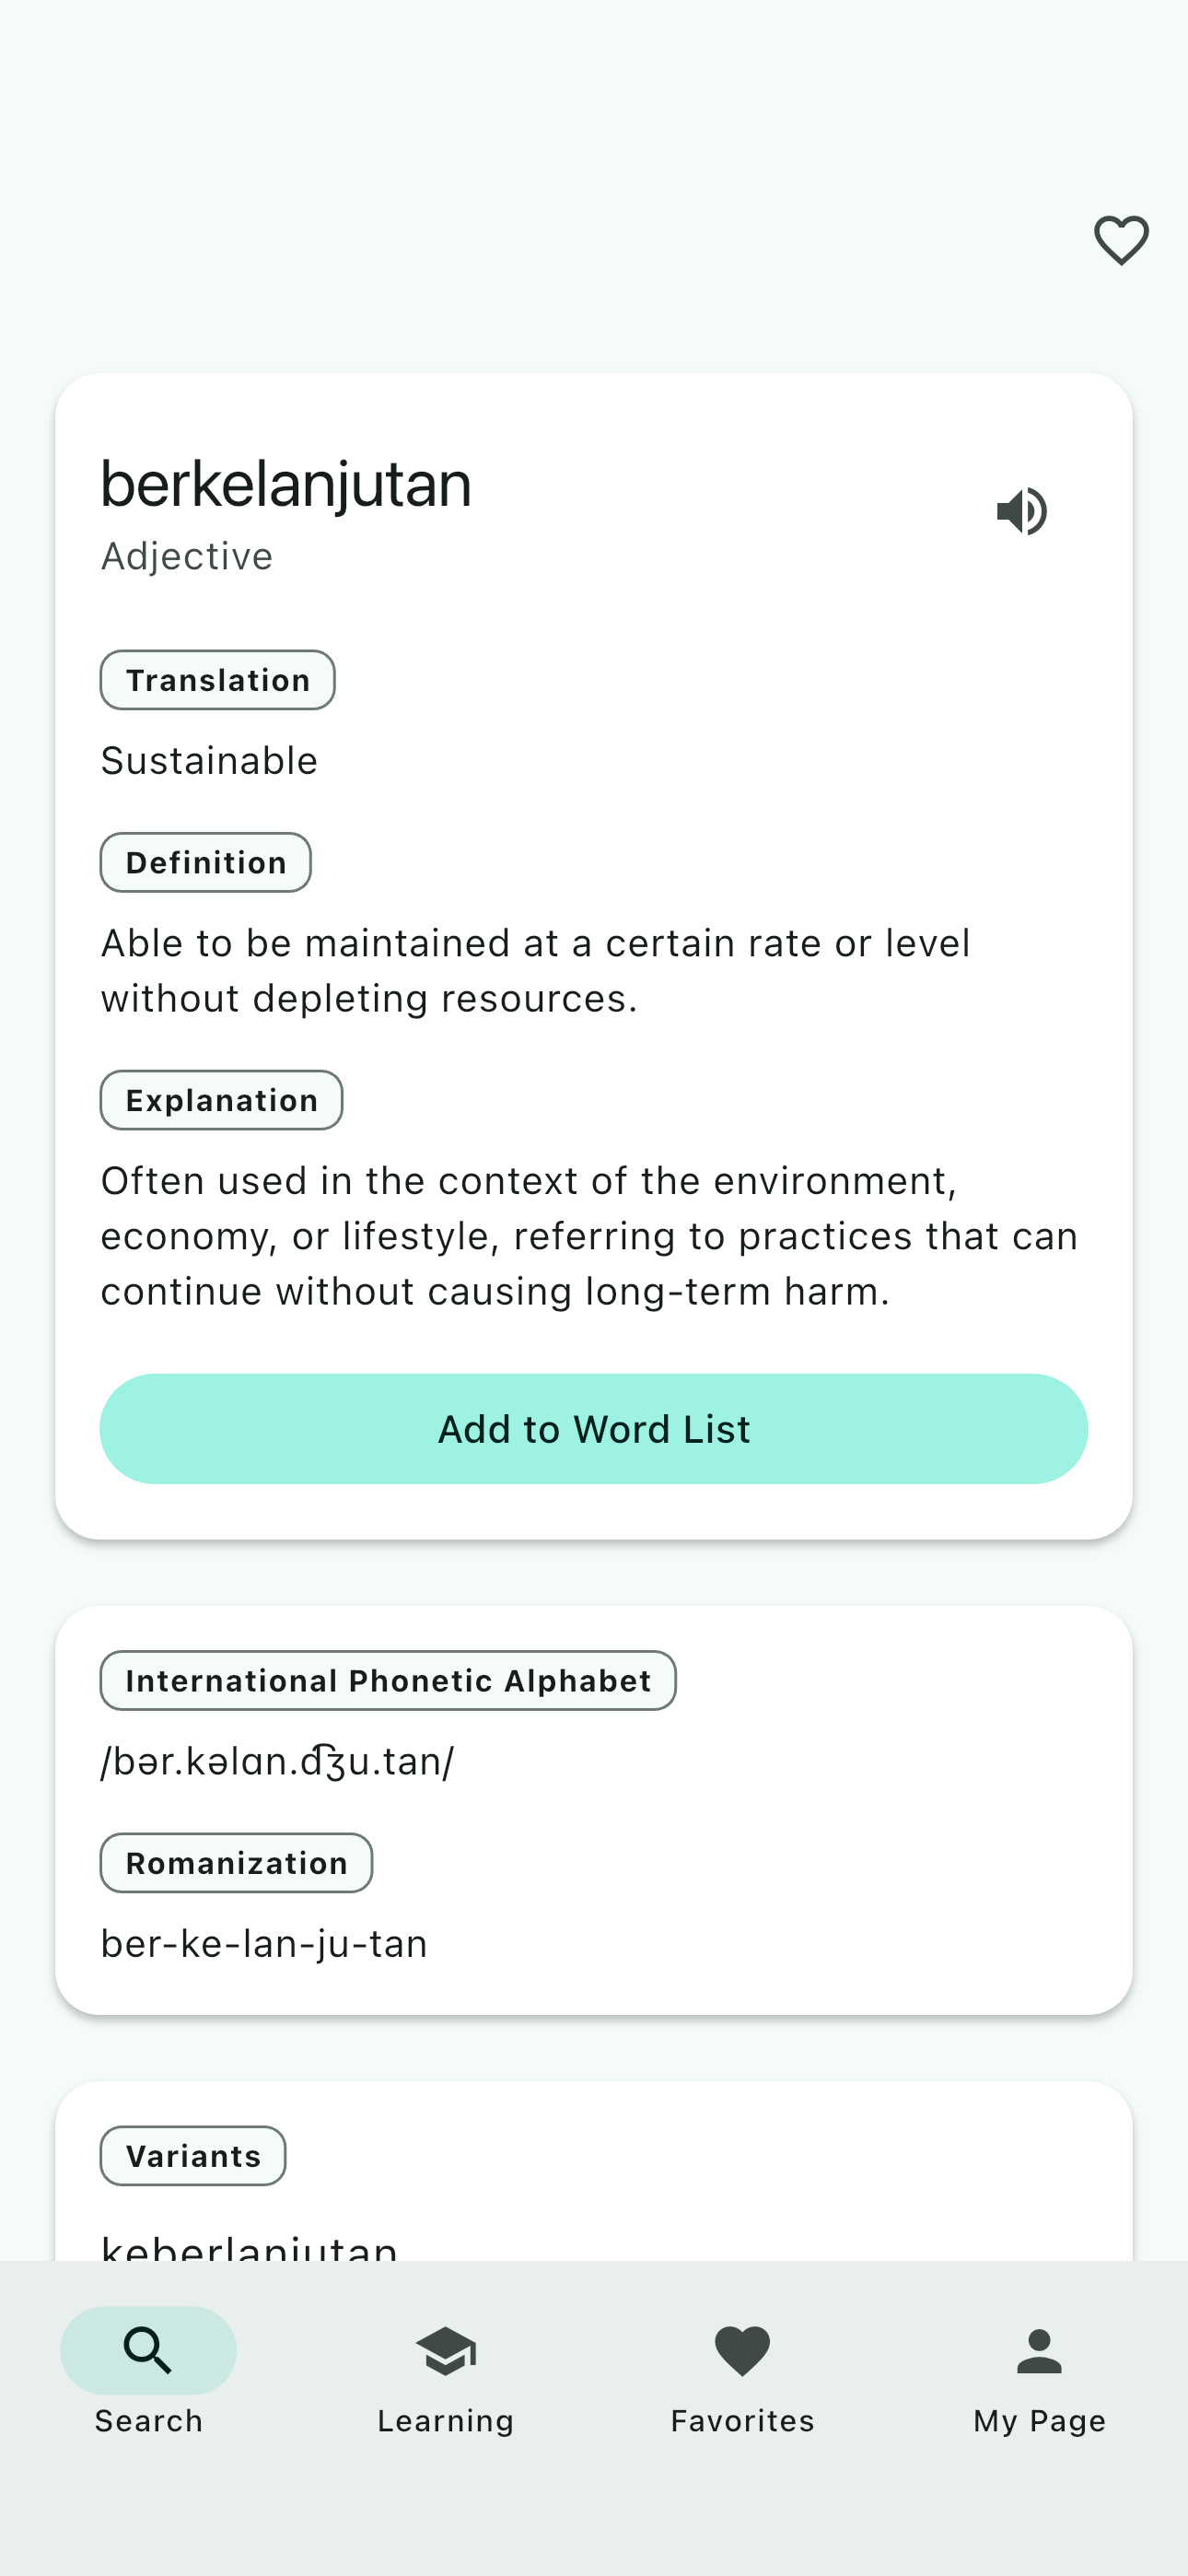
Task: Click the IPA transcription text
Action: (x=278, y=1761)
